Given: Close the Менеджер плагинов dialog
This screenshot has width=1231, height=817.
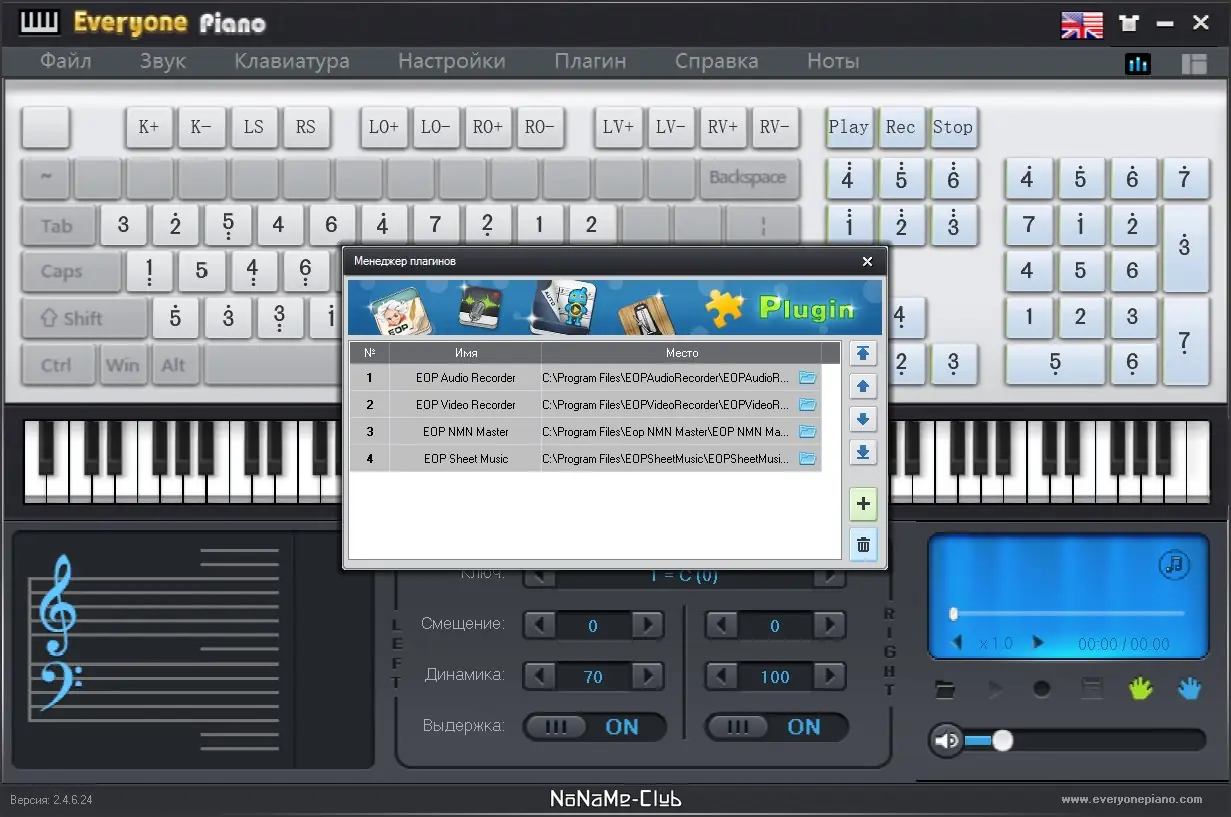Looking at the screenshot, I should click(x=868, y=261).
